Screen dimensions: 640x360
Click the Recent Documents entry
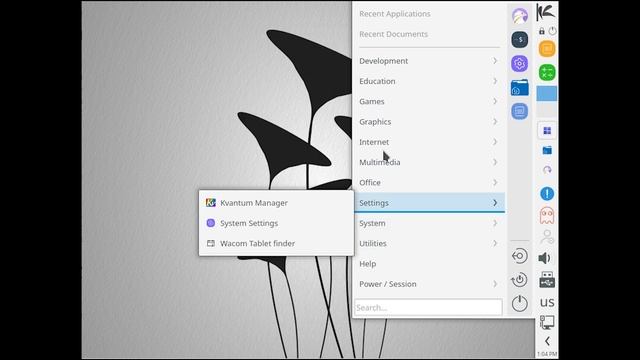coord(429,34)
